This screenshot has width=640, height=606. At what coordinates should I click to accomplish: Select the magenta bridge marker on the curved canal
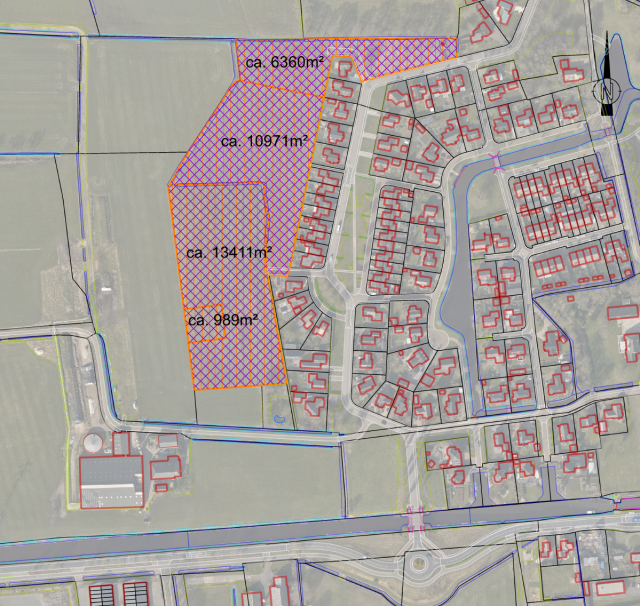497,162
